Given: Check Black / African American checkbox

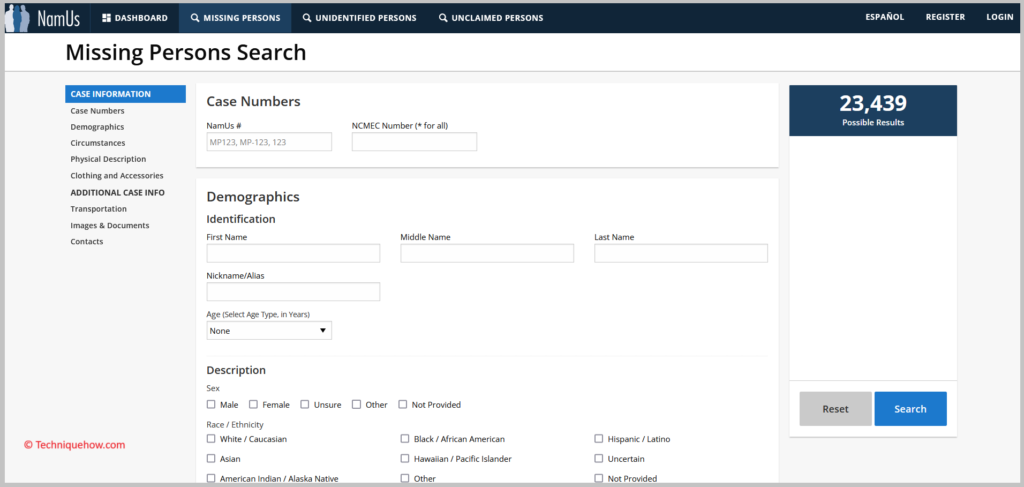Looking at the screenshot, I should click(405, 439).
